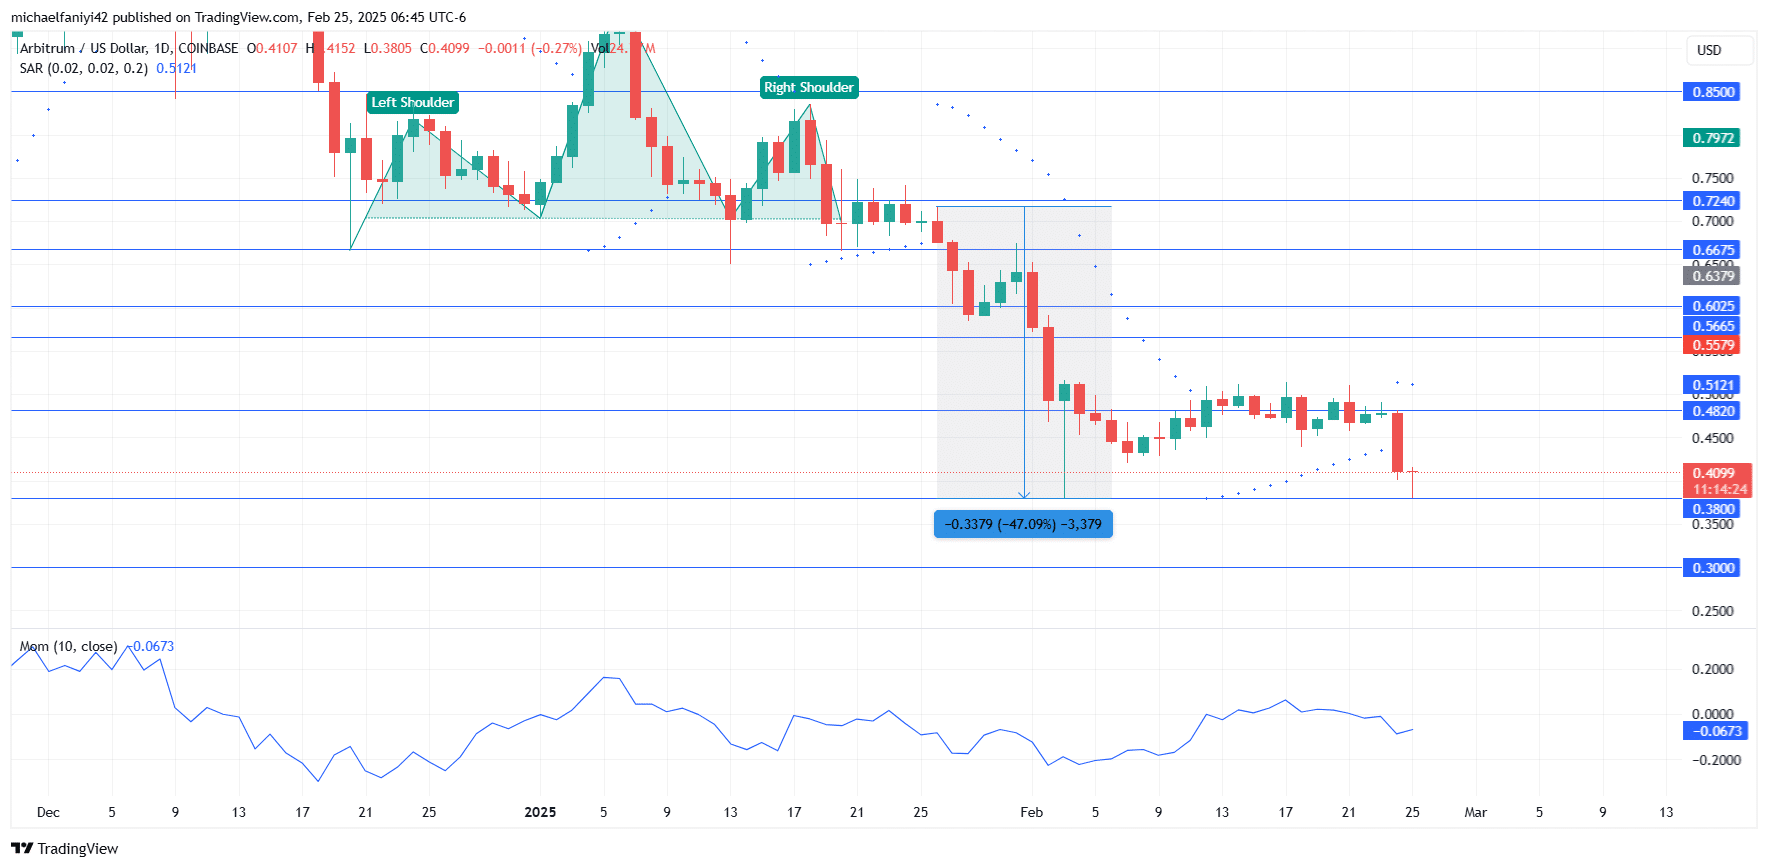Select the SAR (0.02, 0.02, 0.2) indicator legend
This screenshot has height=868, width=1768.
coord(84,68)
